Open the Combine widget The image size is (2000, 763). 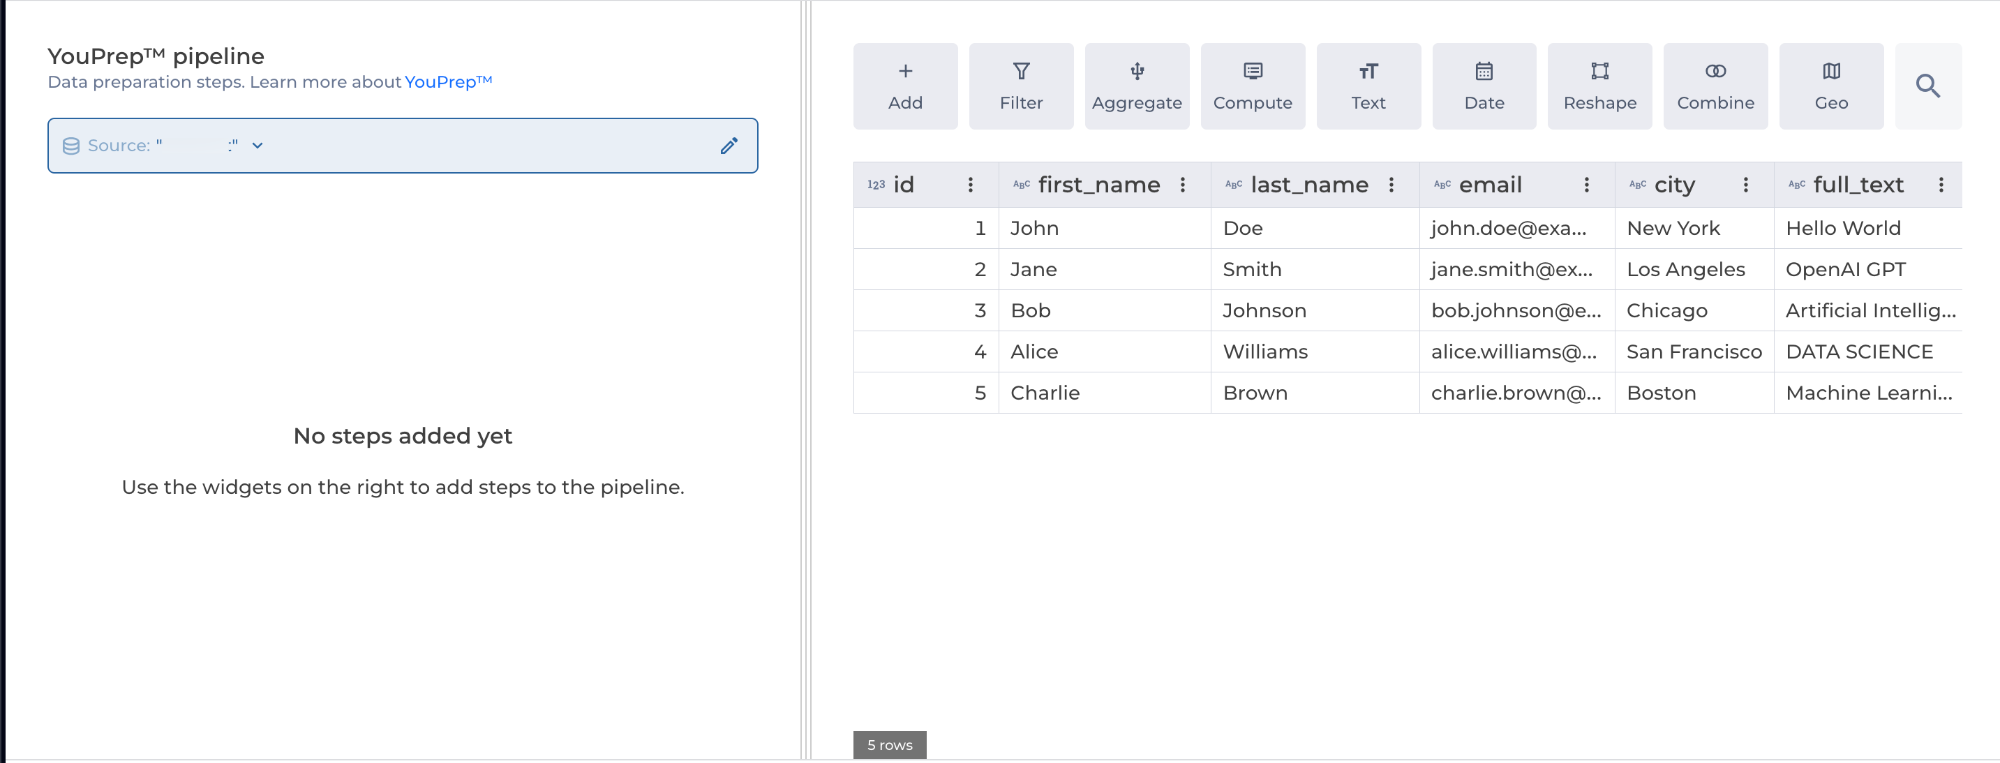(1716, 86)
